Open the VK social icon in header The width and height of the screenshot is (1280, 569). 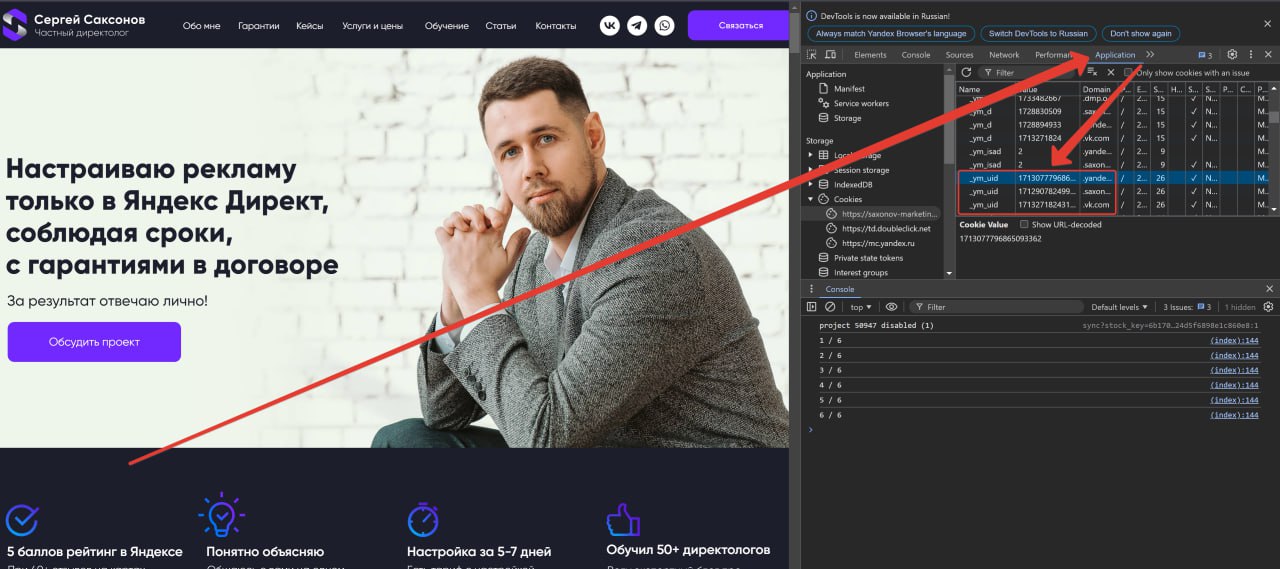point(610,26)
